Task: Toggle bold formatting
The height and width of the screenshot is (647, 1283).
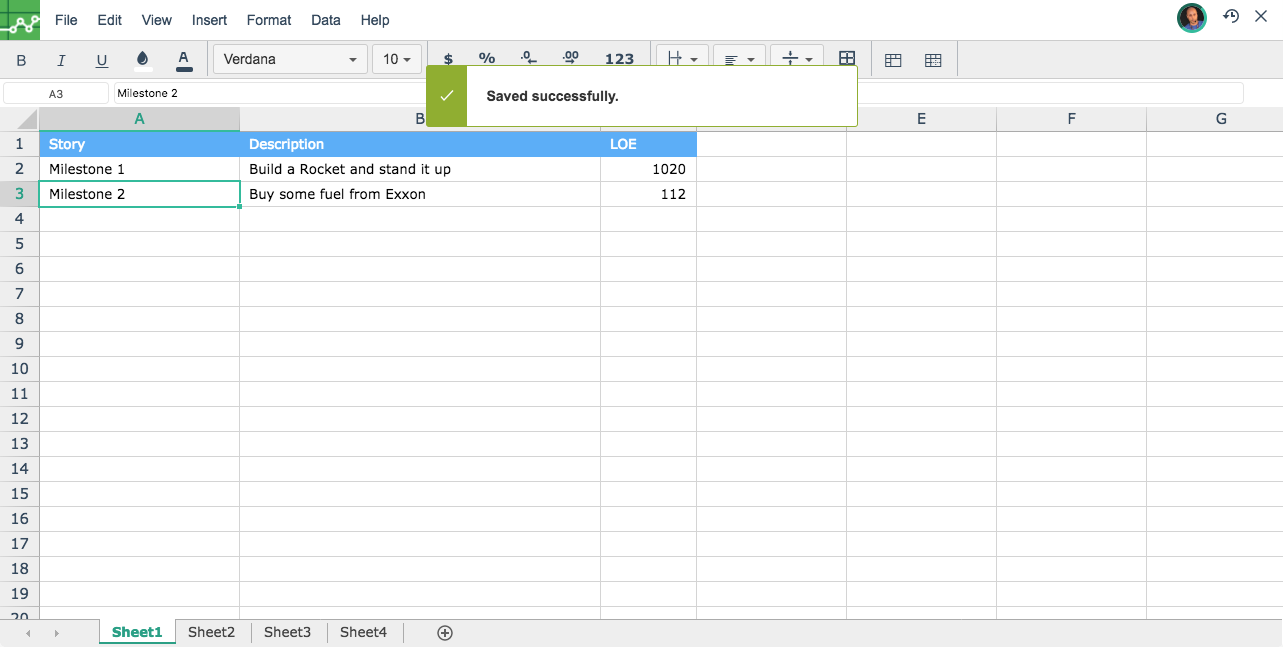Action: tap(21, 60)
